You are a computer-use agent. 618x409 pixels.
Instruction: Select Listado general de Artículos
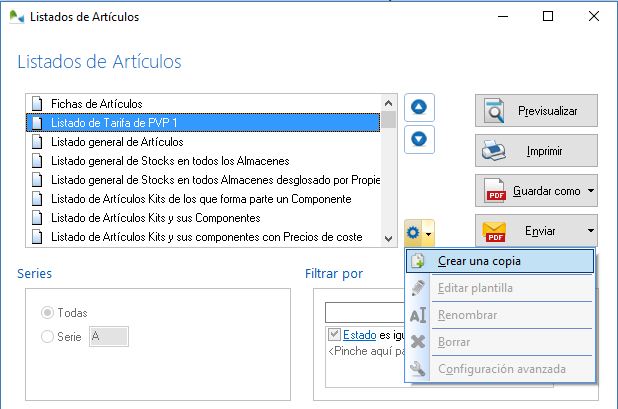pos(203,142)
